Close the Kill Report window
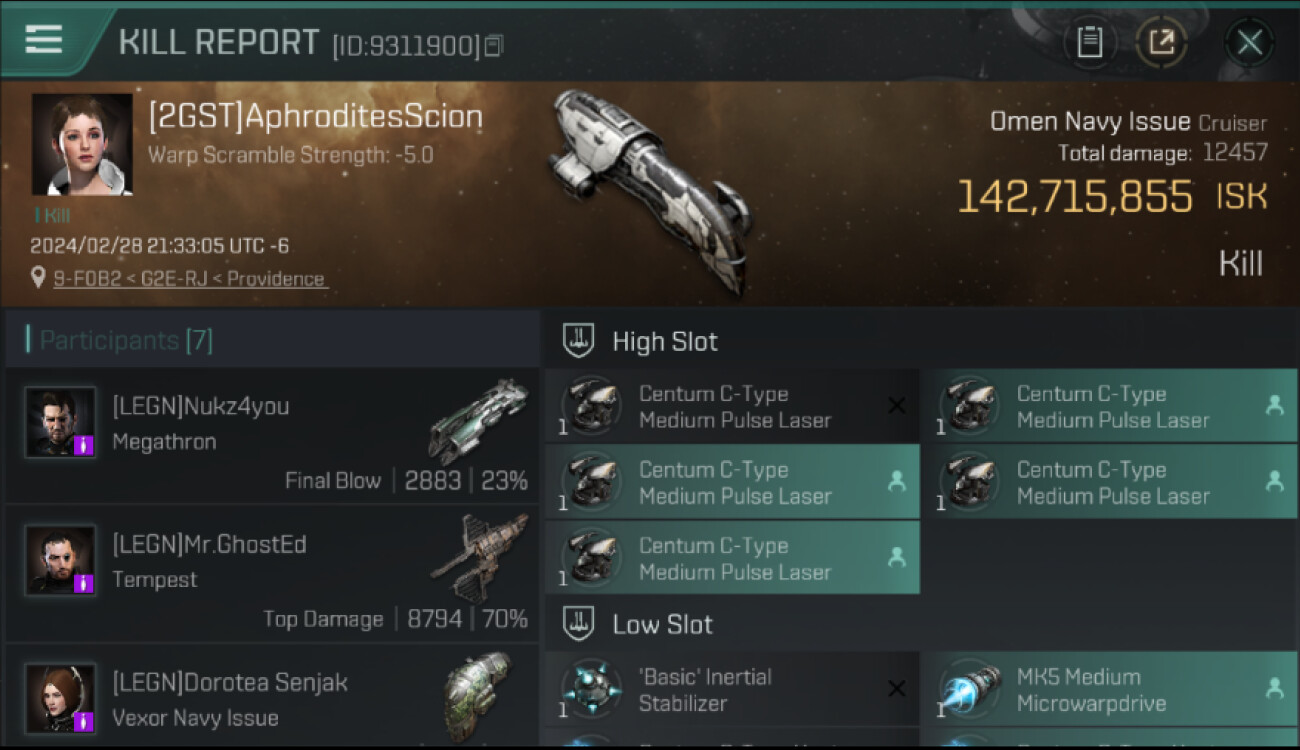The image size is (1300, 750). click(1249, 43)
